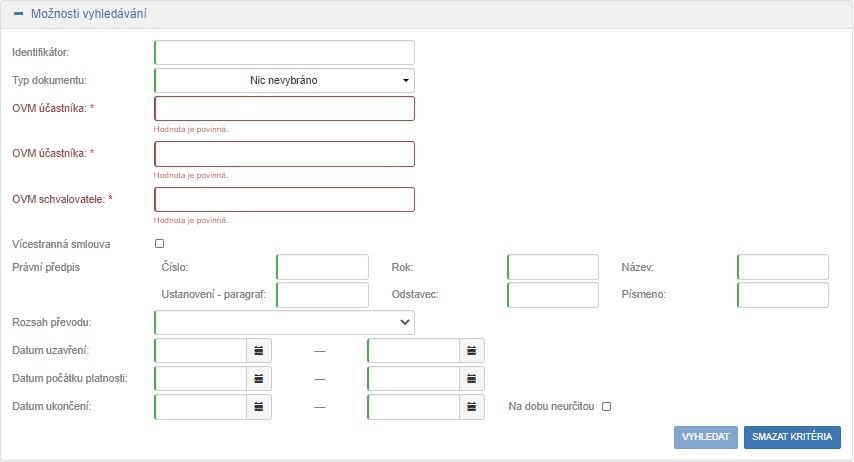The height and width of the screenshot is (462, 854).
Task: Click into the OVM schvalovatele field
Action: coord(284,199)
